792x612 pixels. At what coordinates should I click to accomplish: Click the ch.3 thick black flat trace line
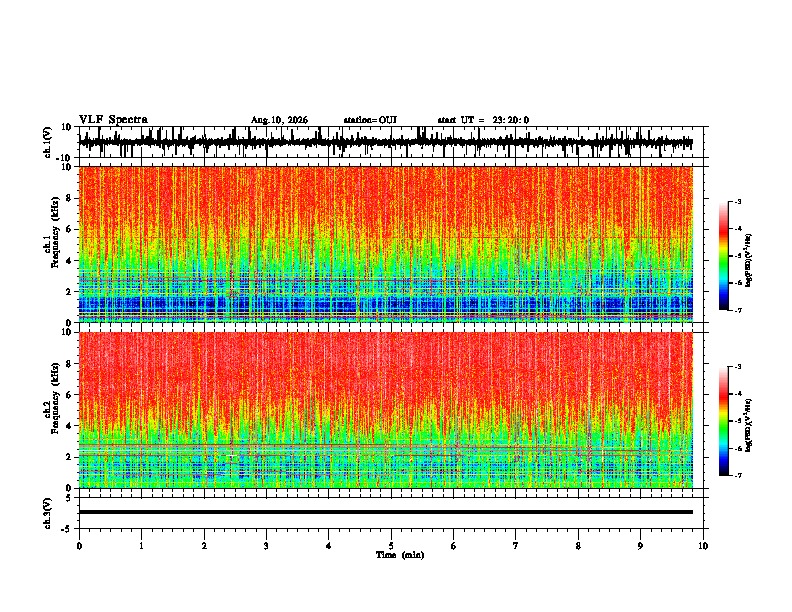(x=386, y=512)
